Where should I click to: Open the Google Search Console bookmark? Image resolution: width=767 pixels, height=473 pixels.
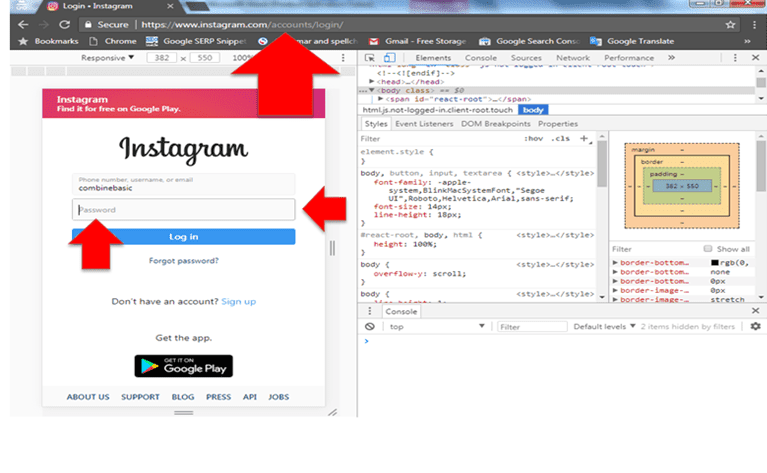(530, 41)
